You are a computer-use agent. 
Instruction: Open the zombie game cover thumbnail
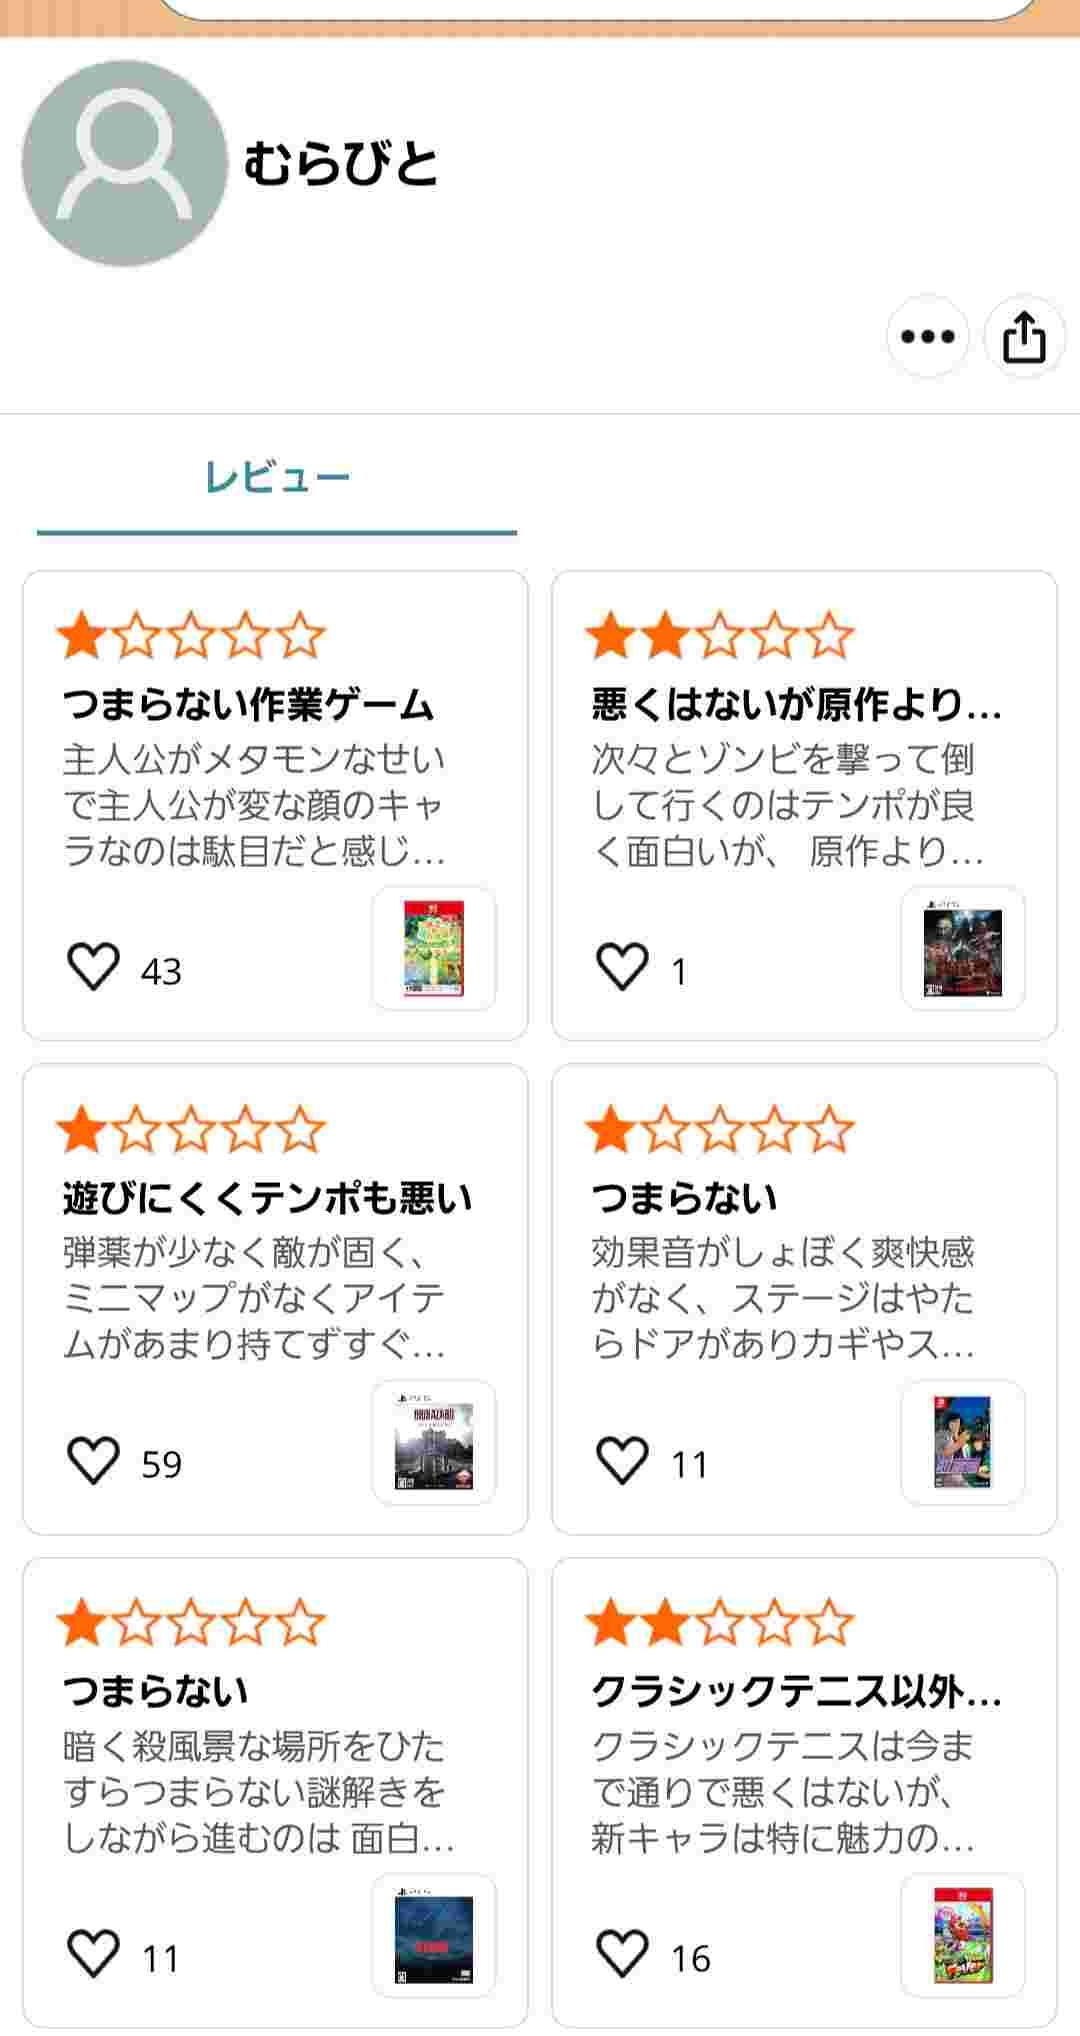coord(962,948)
